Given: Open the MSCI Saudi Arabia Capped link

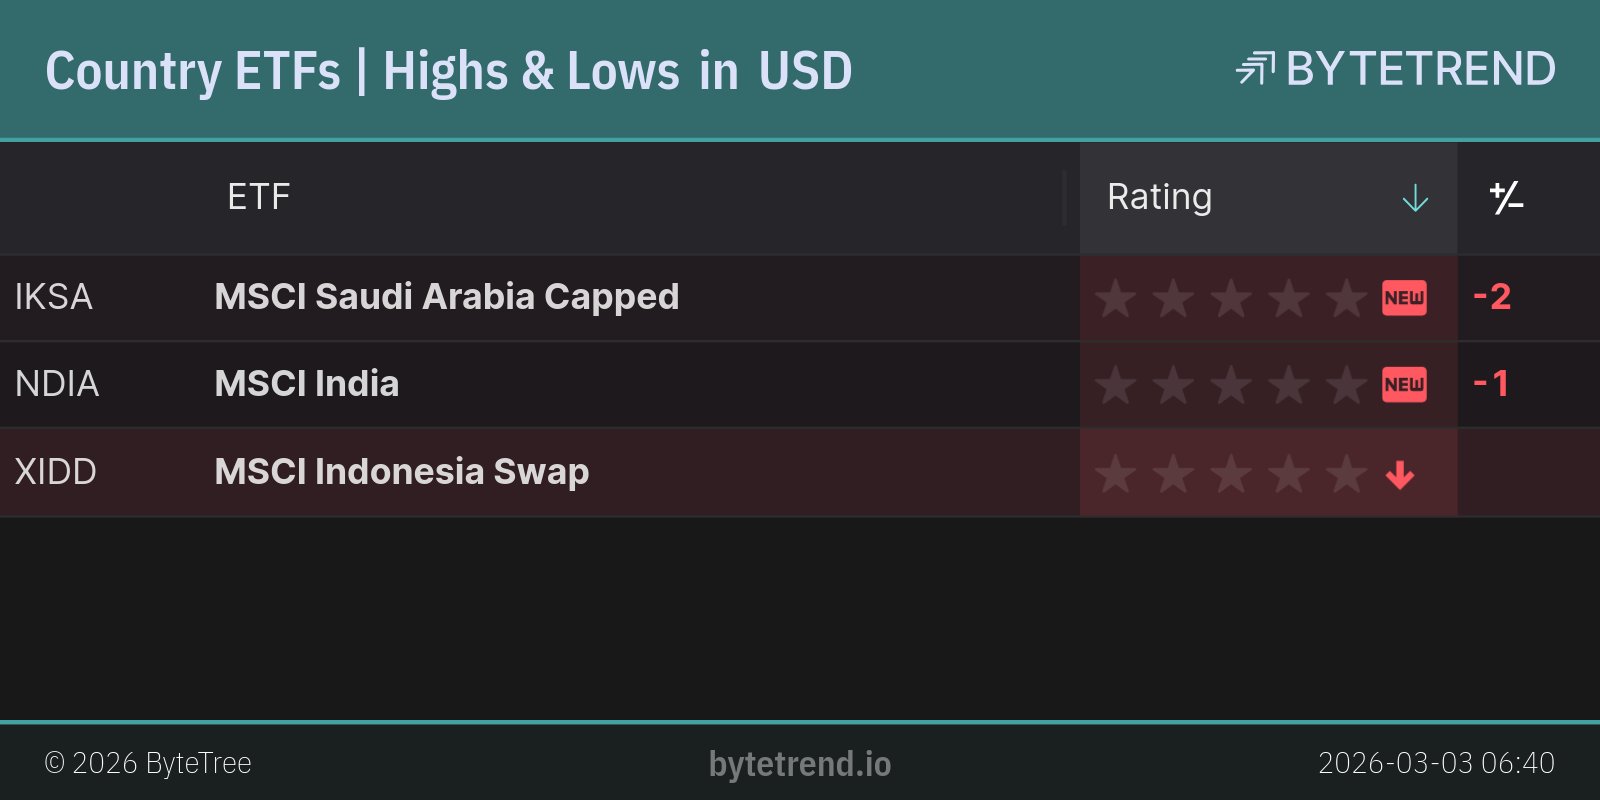Looking at the screenshot, I should coord(446,297).
